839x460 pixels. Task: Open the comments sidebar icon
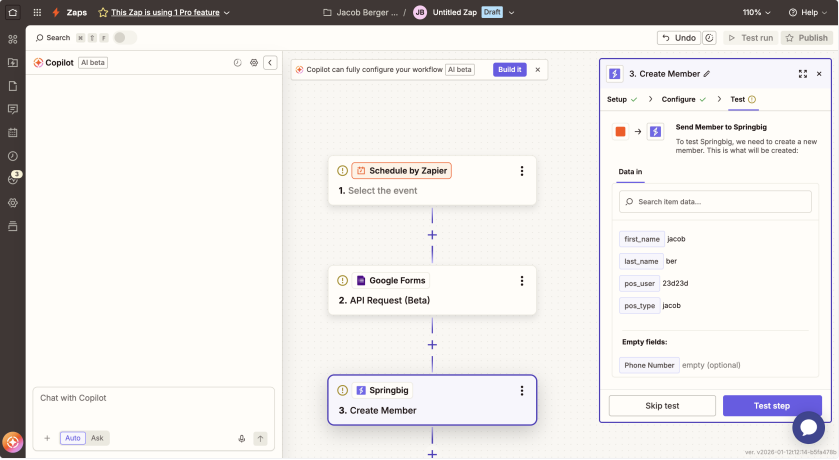[x=13, y=109]
